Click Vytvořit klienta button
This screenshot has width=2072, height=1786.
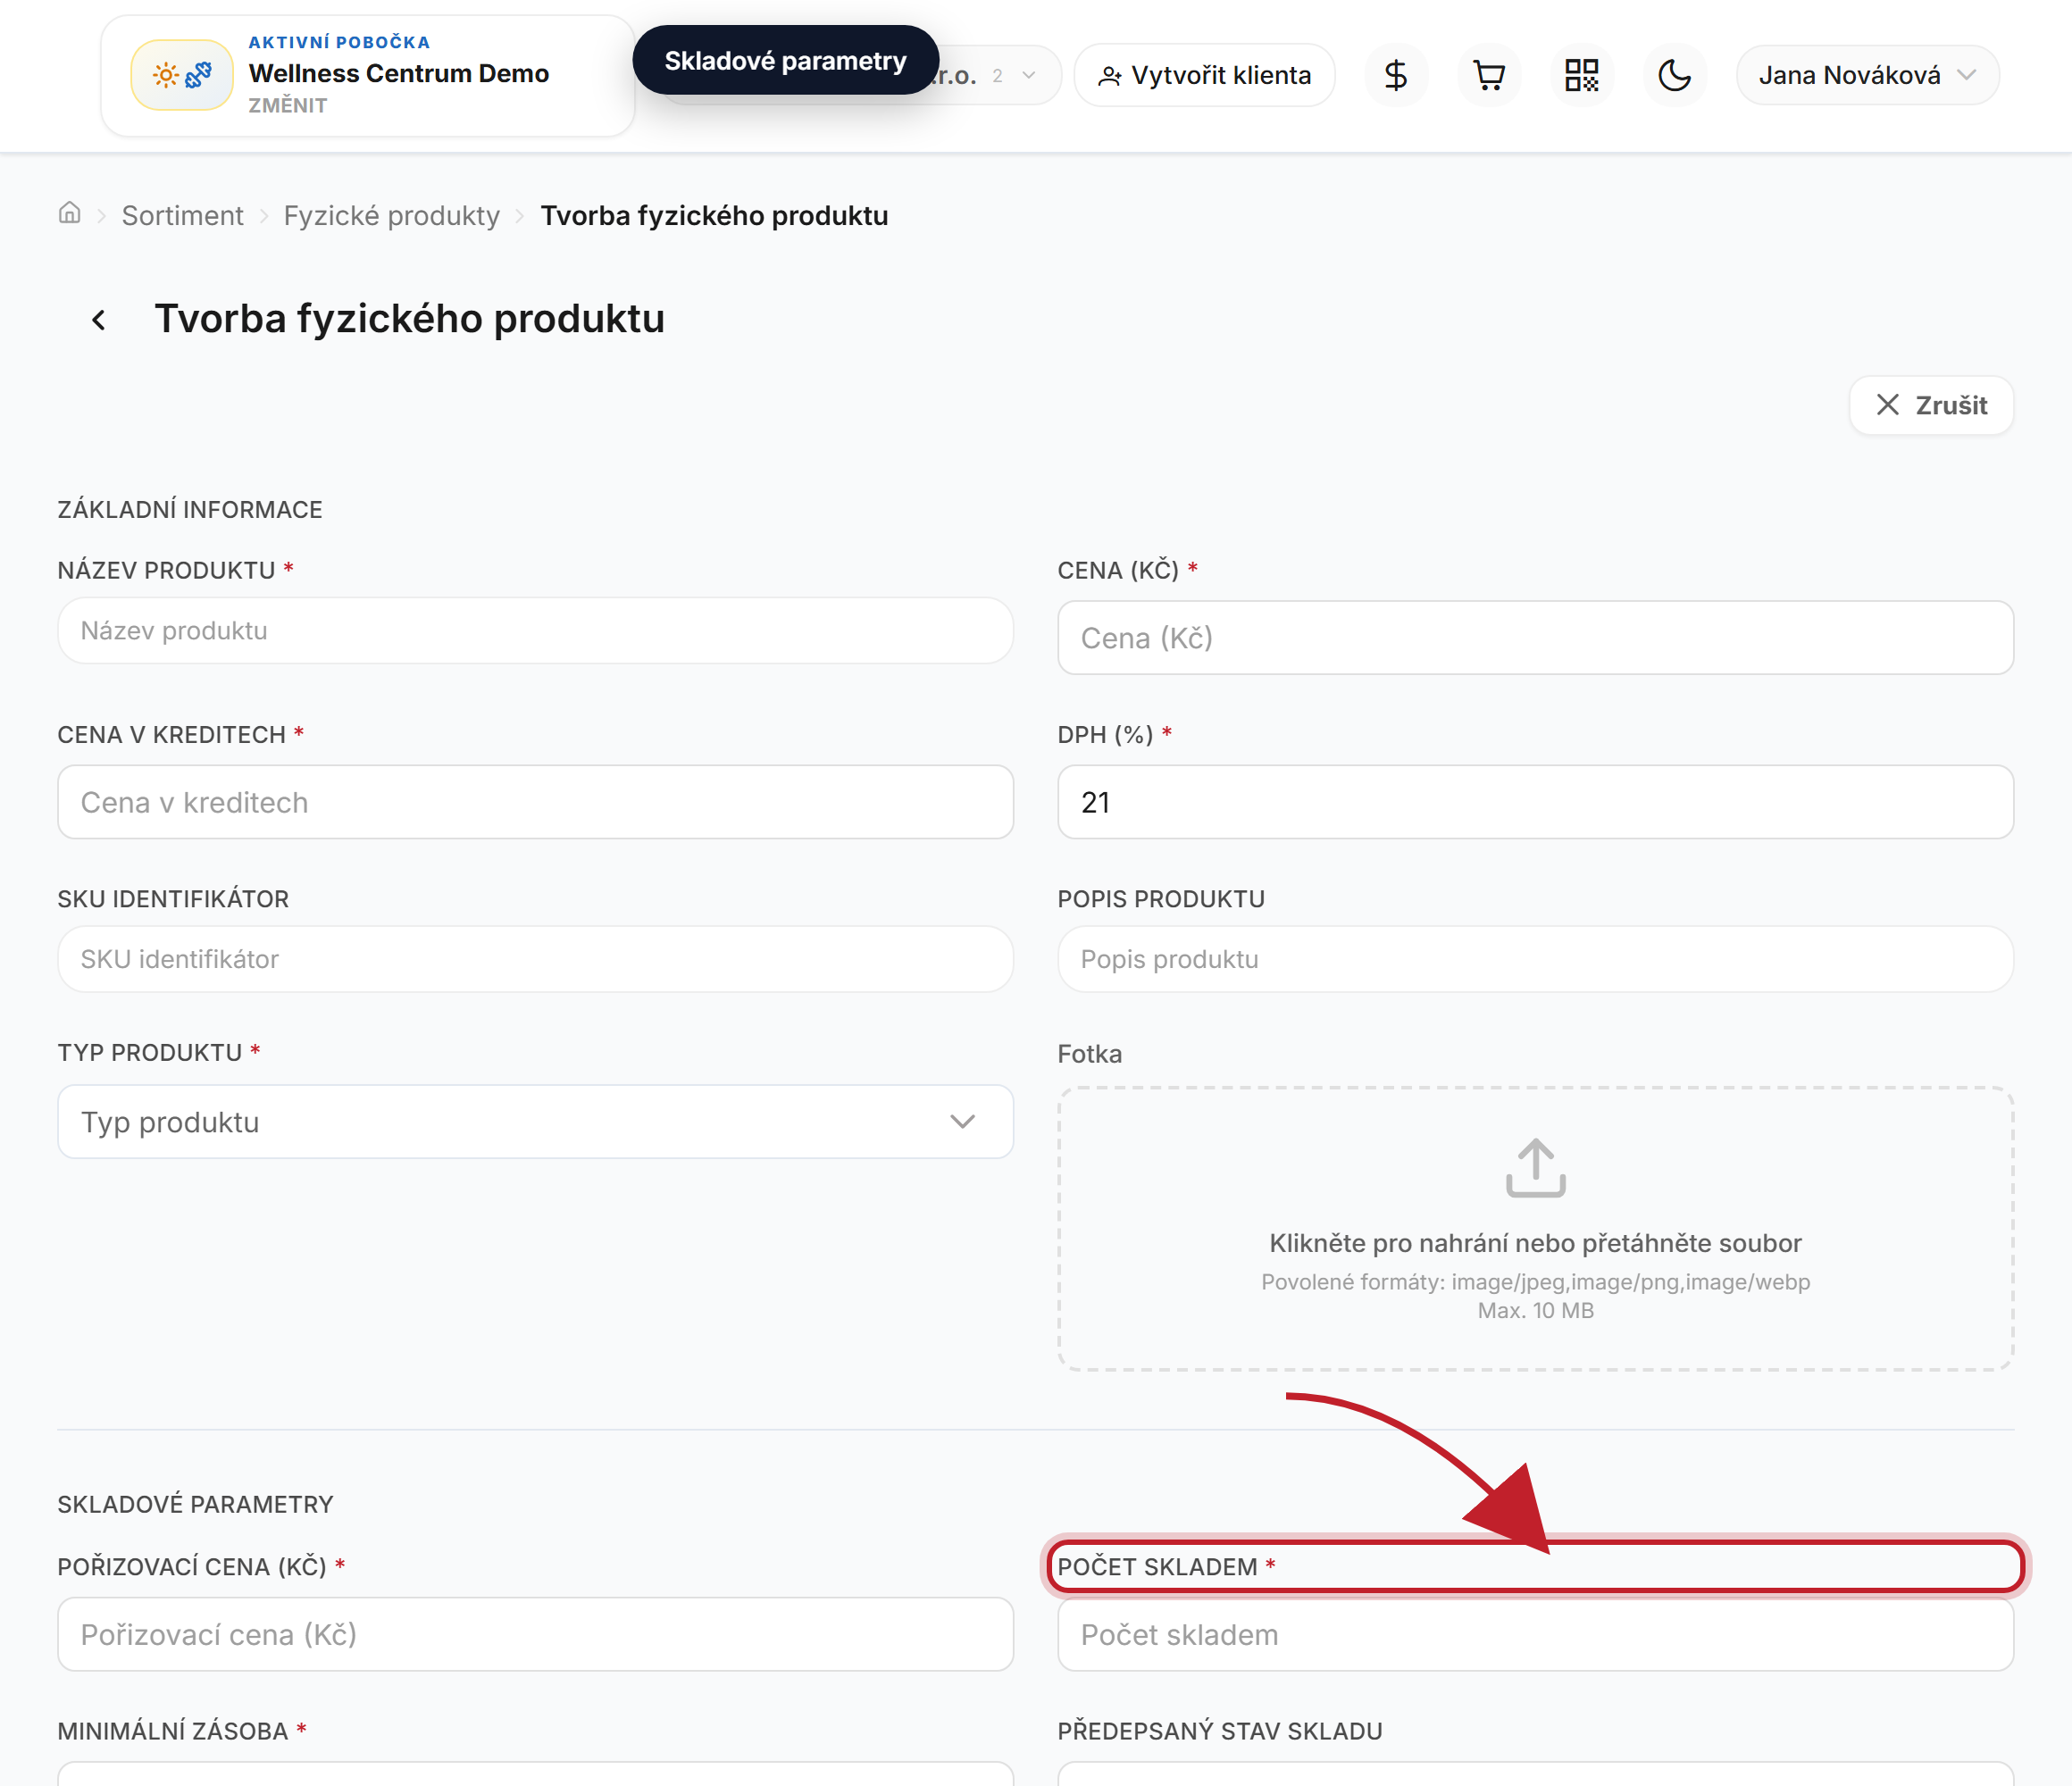[1204, 75]
